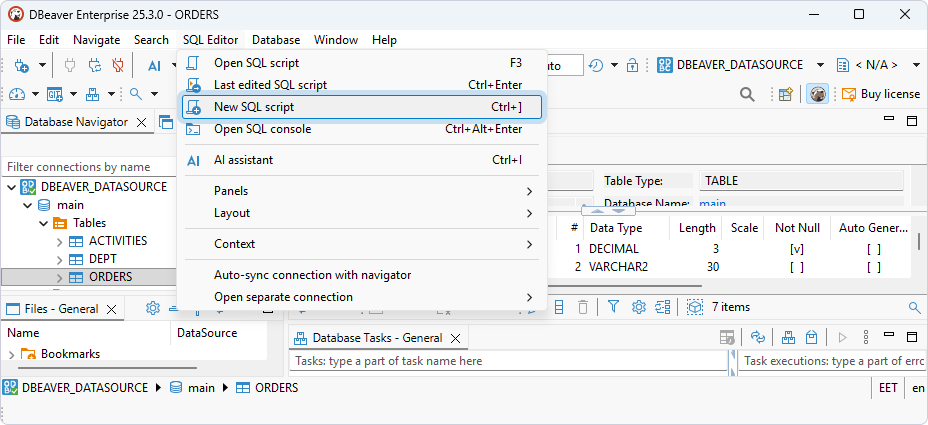Choose Open SQL console menu entry
The image size is (928, 425).
pyautogui.click(x=362, y=129)
